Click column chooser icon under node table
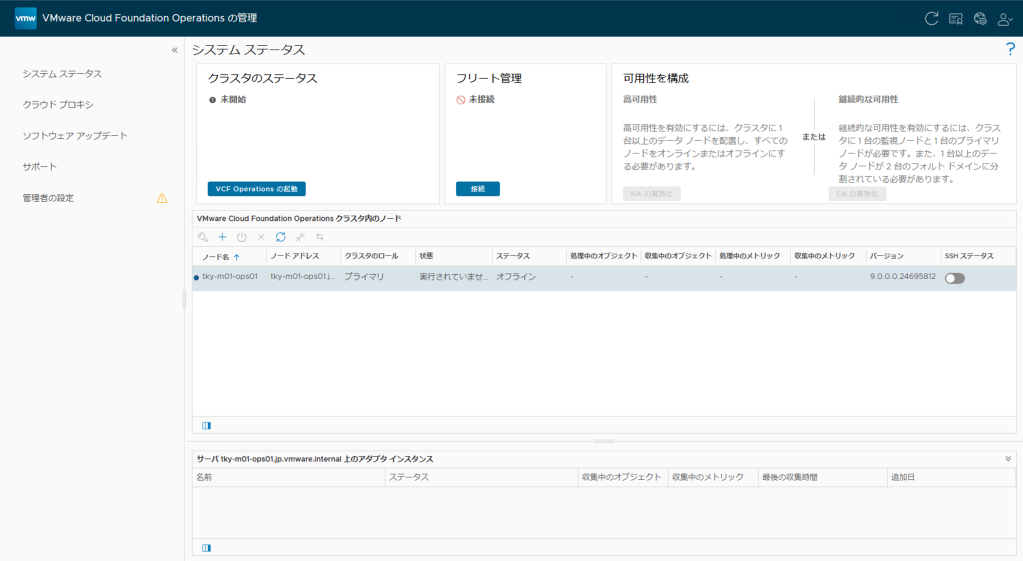This screenshot has height=561, width=1023. 206,425
